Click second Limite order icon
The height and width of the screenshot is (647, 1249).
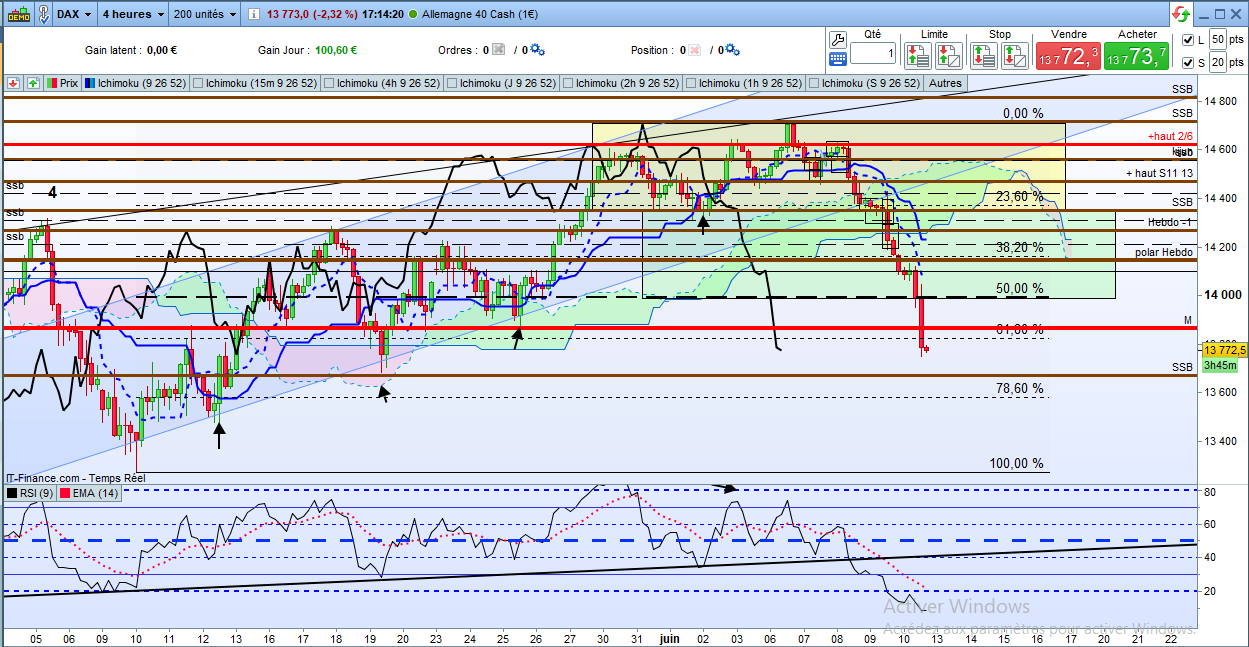point(949,55)
